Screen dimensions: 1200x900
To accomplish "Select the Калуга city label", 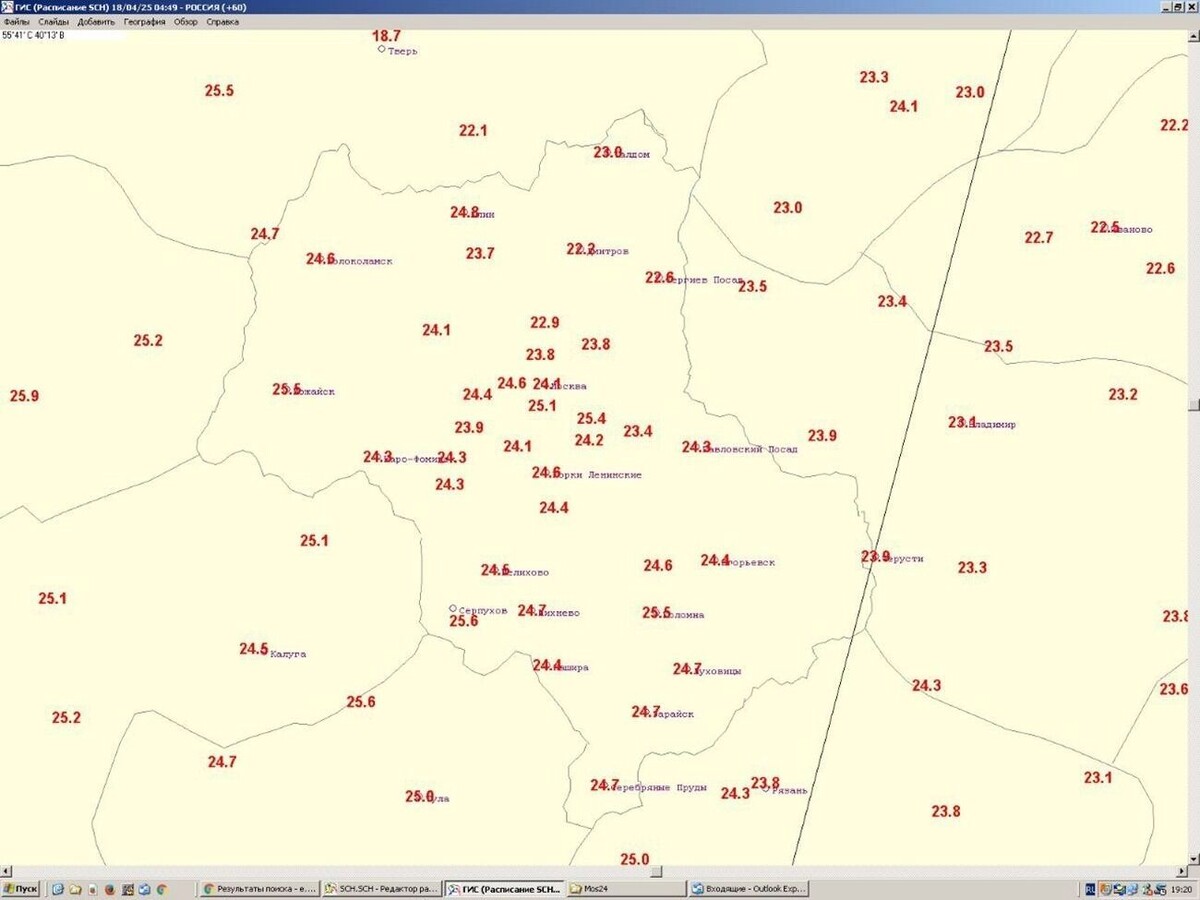I will point(288,654).
